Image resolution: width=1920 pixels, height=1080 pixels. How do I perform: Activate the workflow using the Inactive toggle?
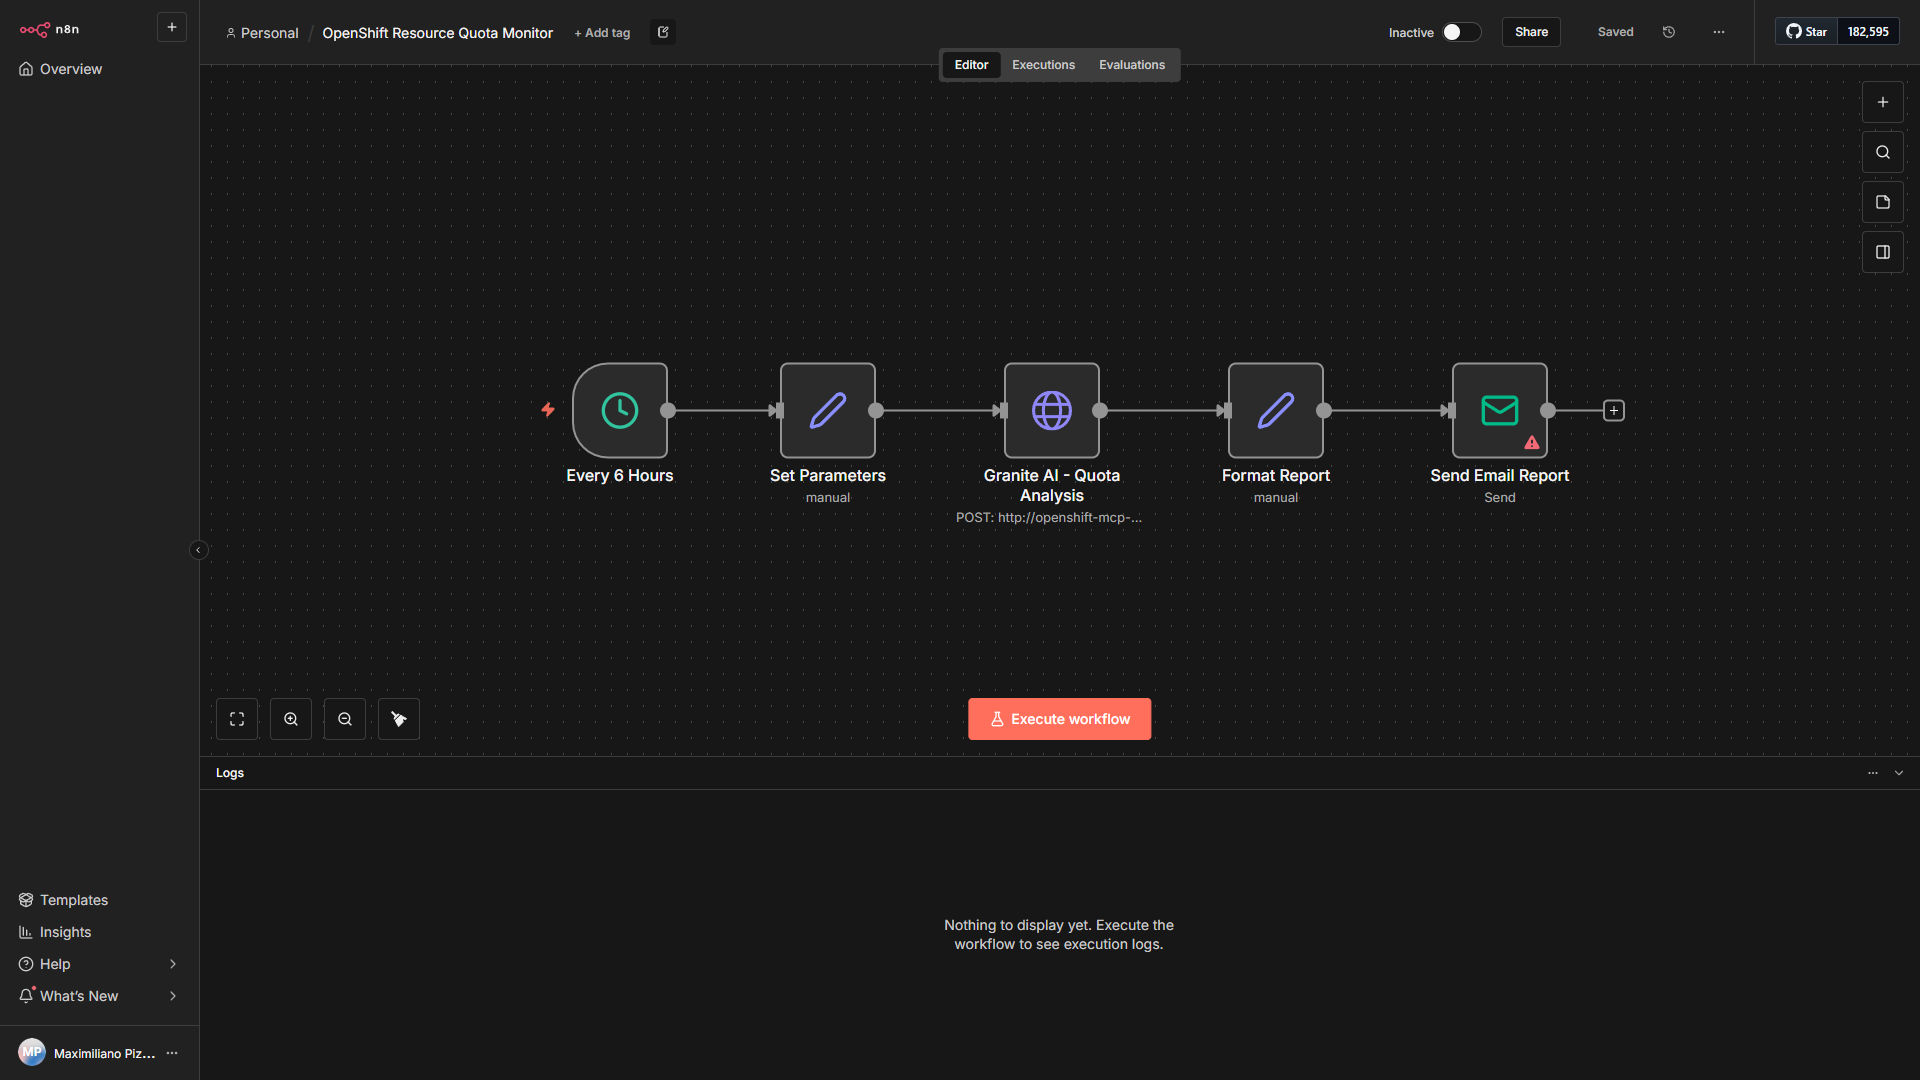(x=1460, y=32)
